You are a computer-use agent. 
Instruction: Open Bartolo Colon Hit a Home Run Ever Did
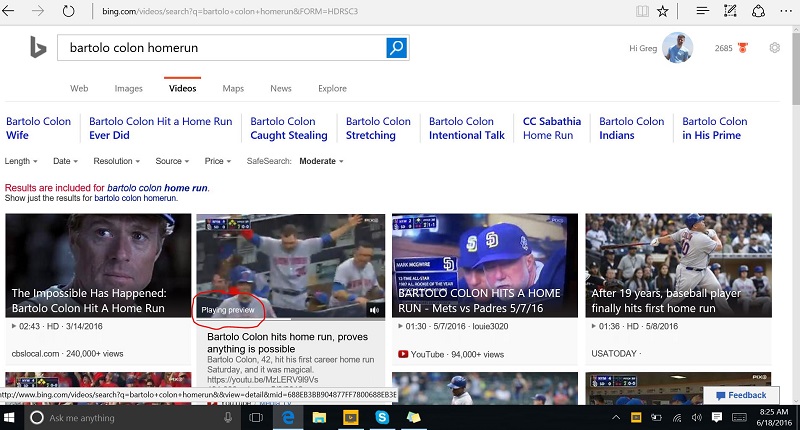[x=160, y=128]
